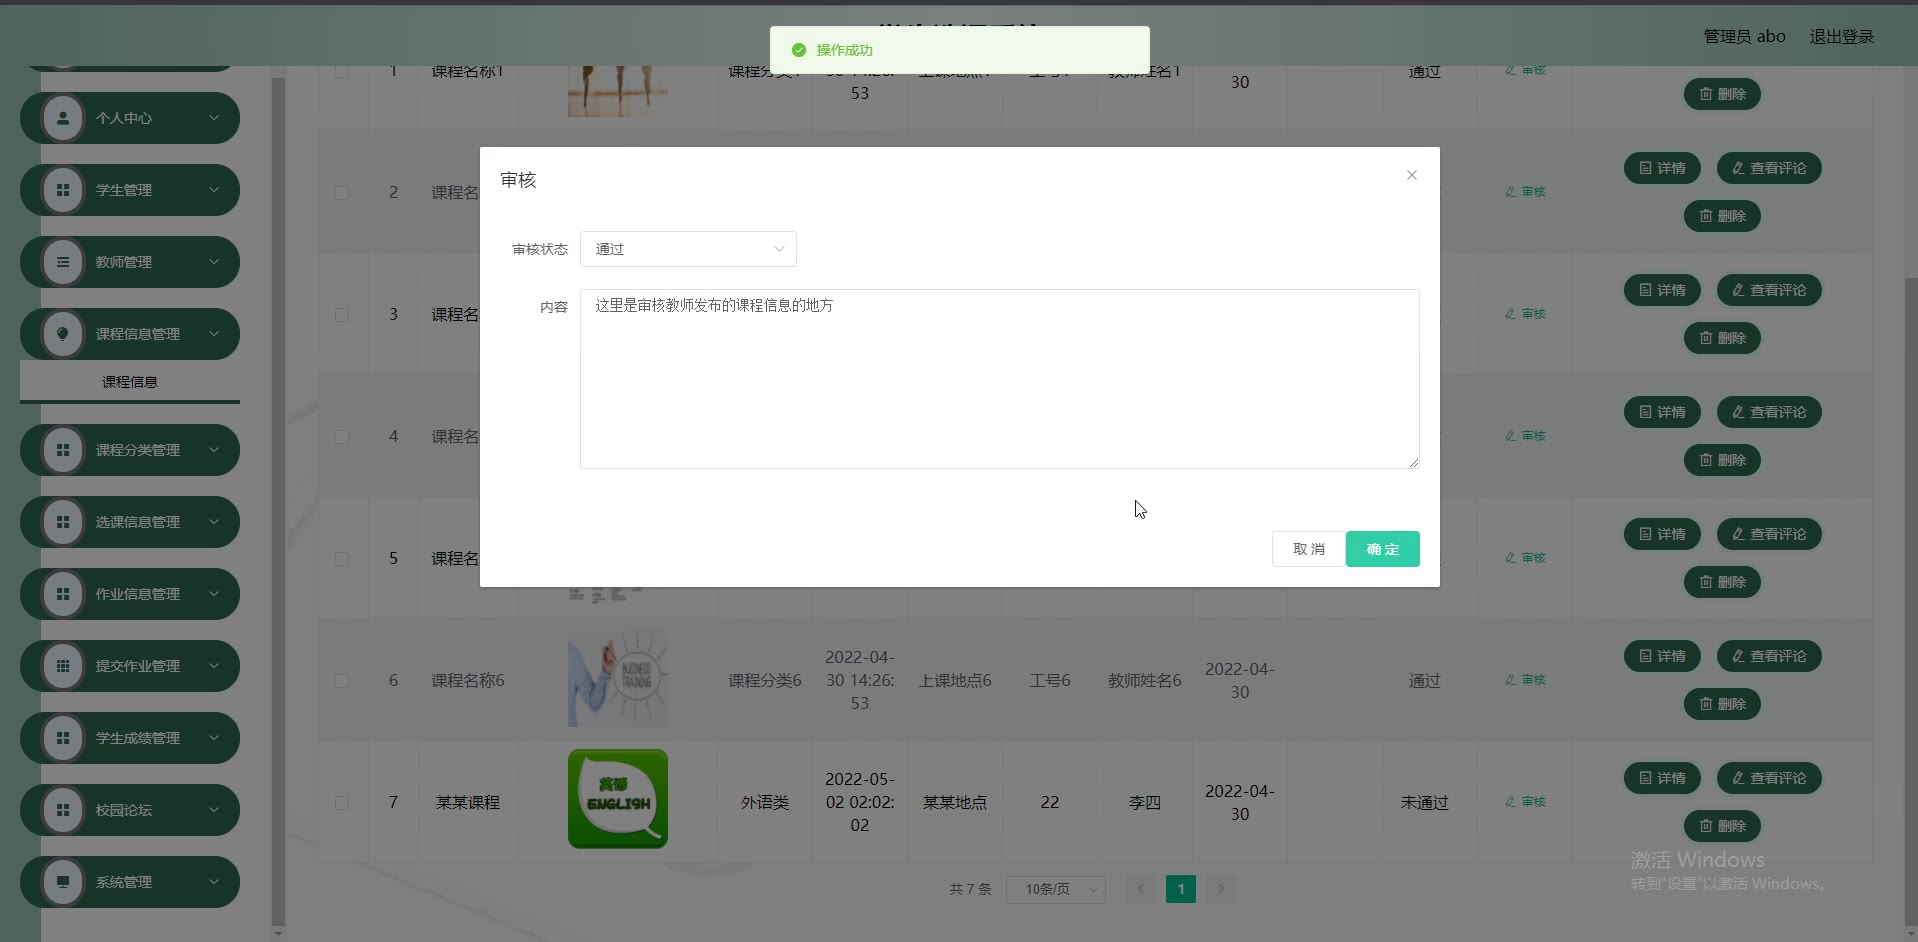The width and height of the screenshot is (1918, 942).
Task: Click the 审核 edit icon in row 7
Action: point(1510,802)
